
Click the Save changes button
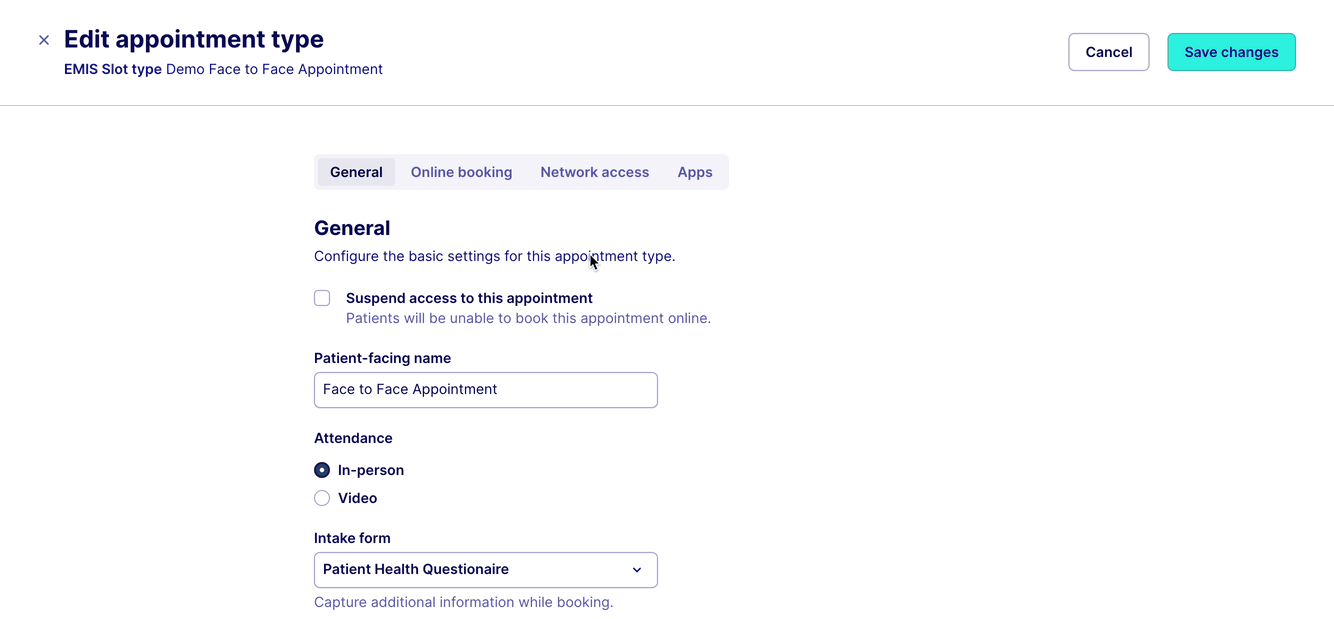(x=1231, y=52)
